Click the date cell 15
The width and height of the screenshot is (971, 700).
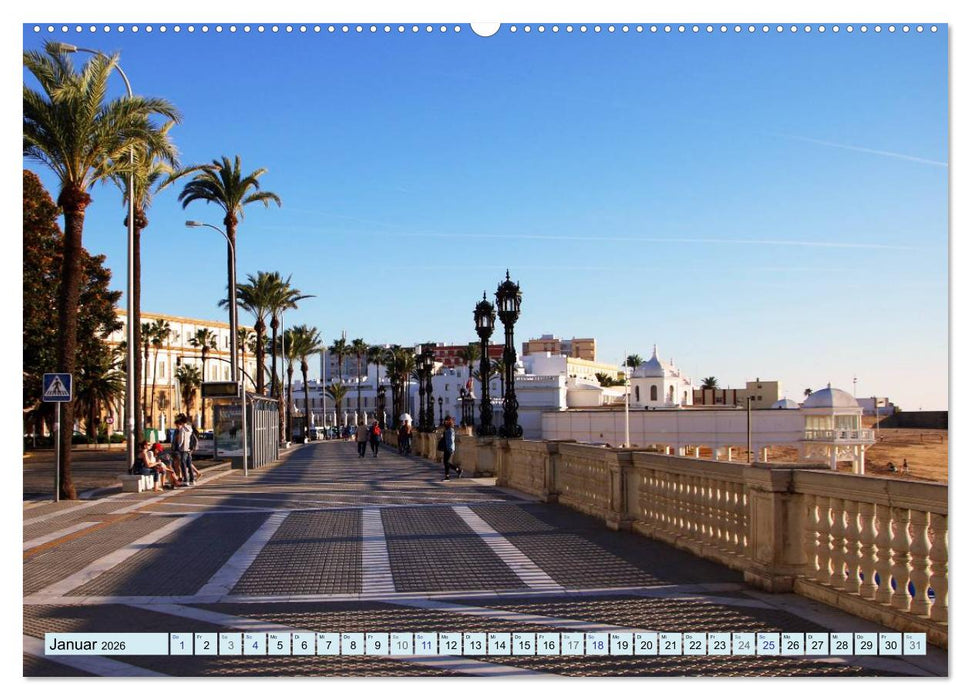[523, 646]
